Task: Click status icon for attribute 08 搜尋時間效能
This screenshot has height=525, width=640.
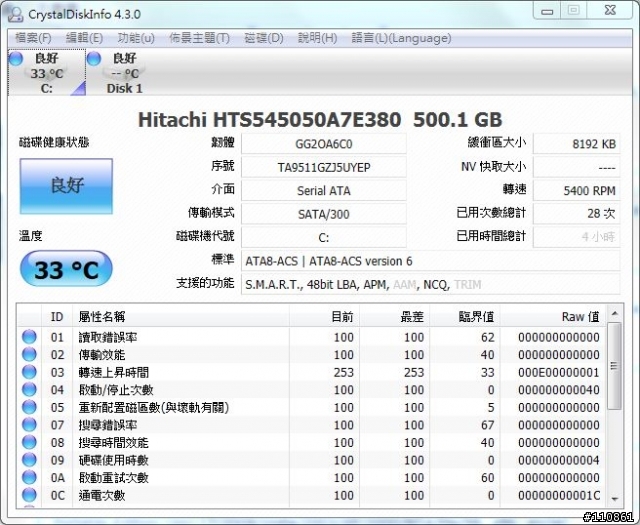Action: [29, 442]
